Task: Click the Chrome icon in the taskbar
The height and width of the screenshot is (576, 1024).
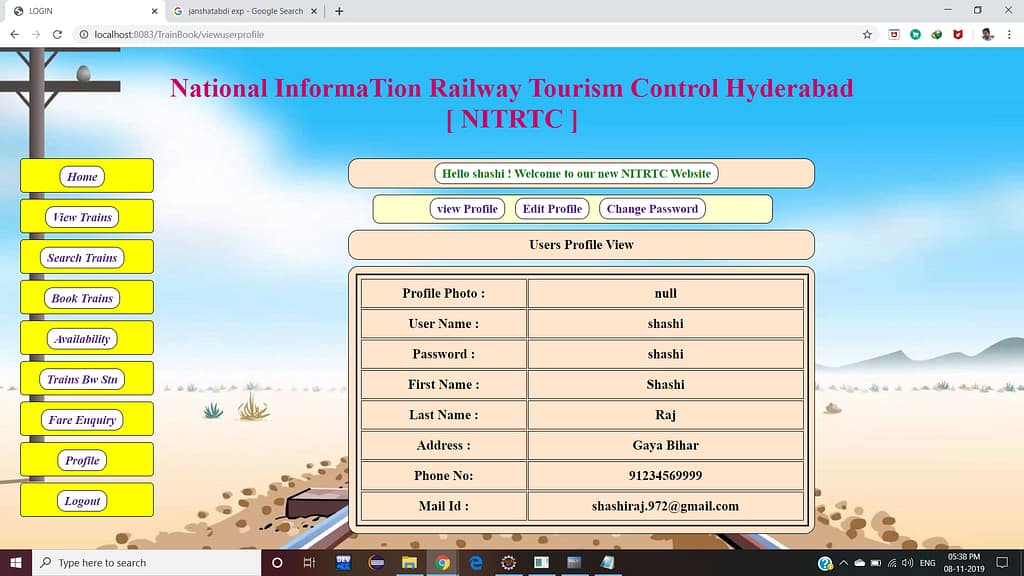Action: tap(442, 563)
